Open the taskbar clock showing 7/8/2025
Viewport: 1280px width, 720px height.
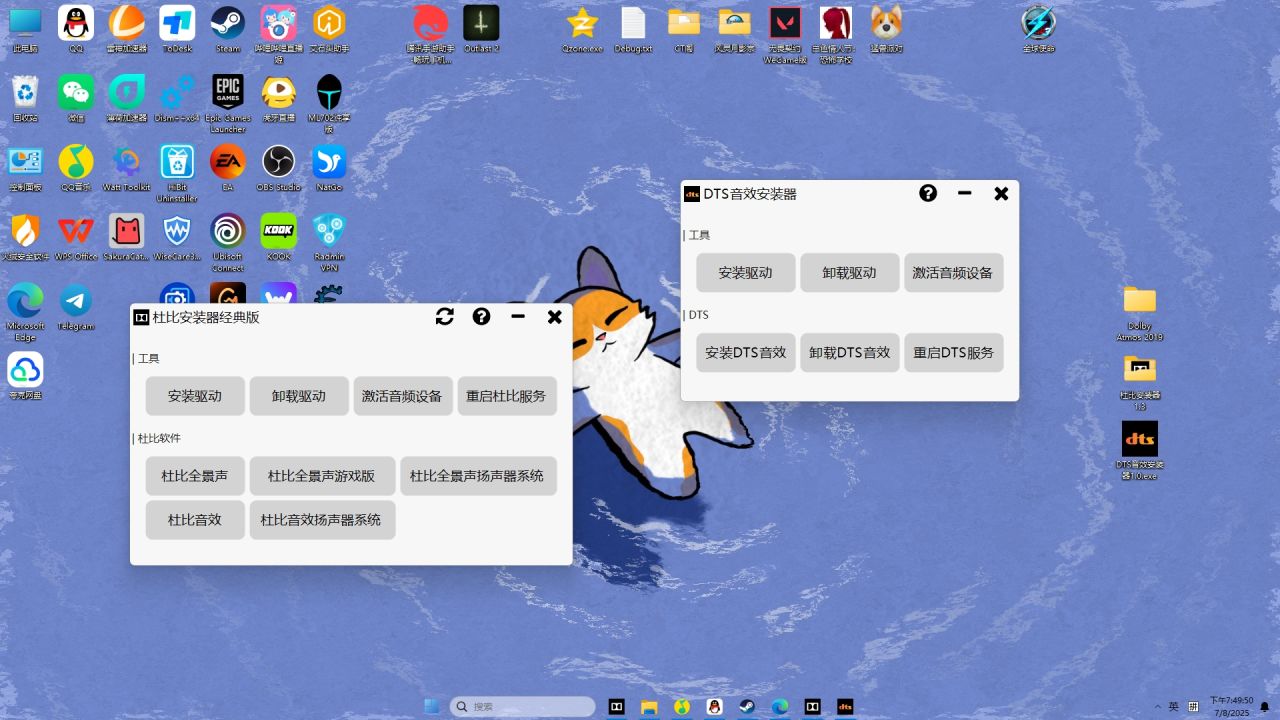1231,706
